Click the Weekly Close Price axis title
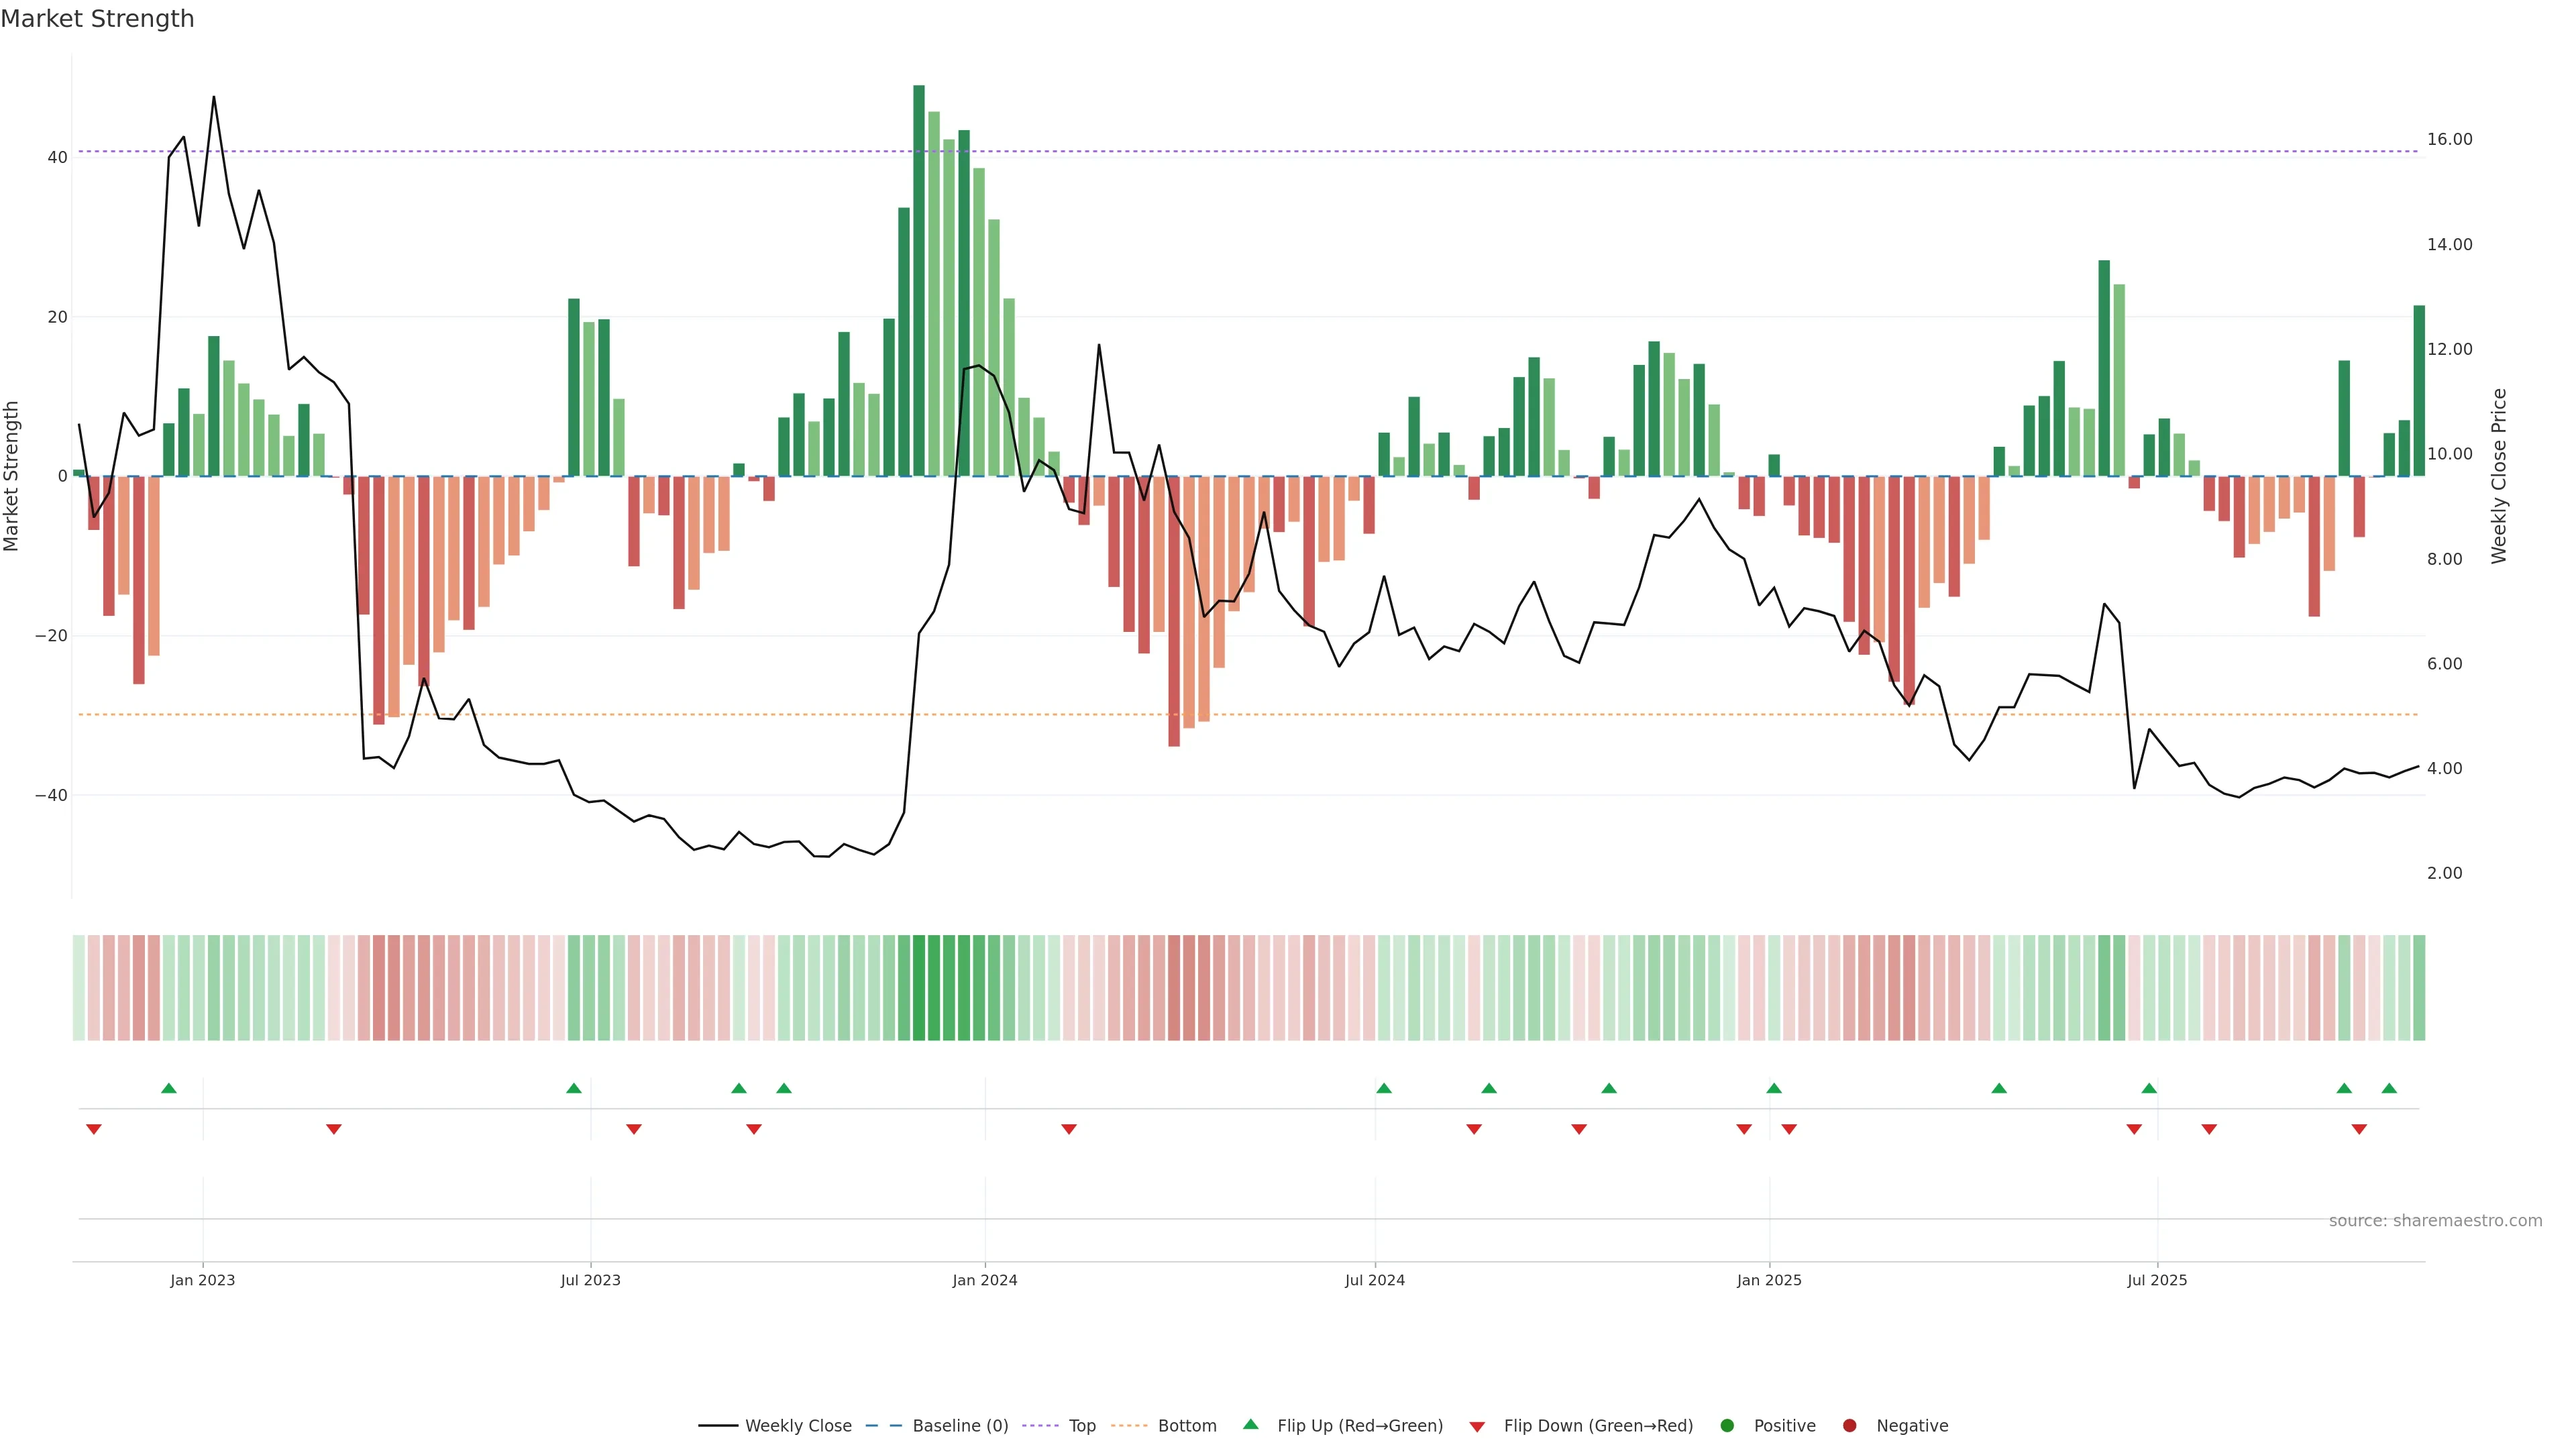Viewport: 2576px width, 1449px height. click(x=2499, y=476)
